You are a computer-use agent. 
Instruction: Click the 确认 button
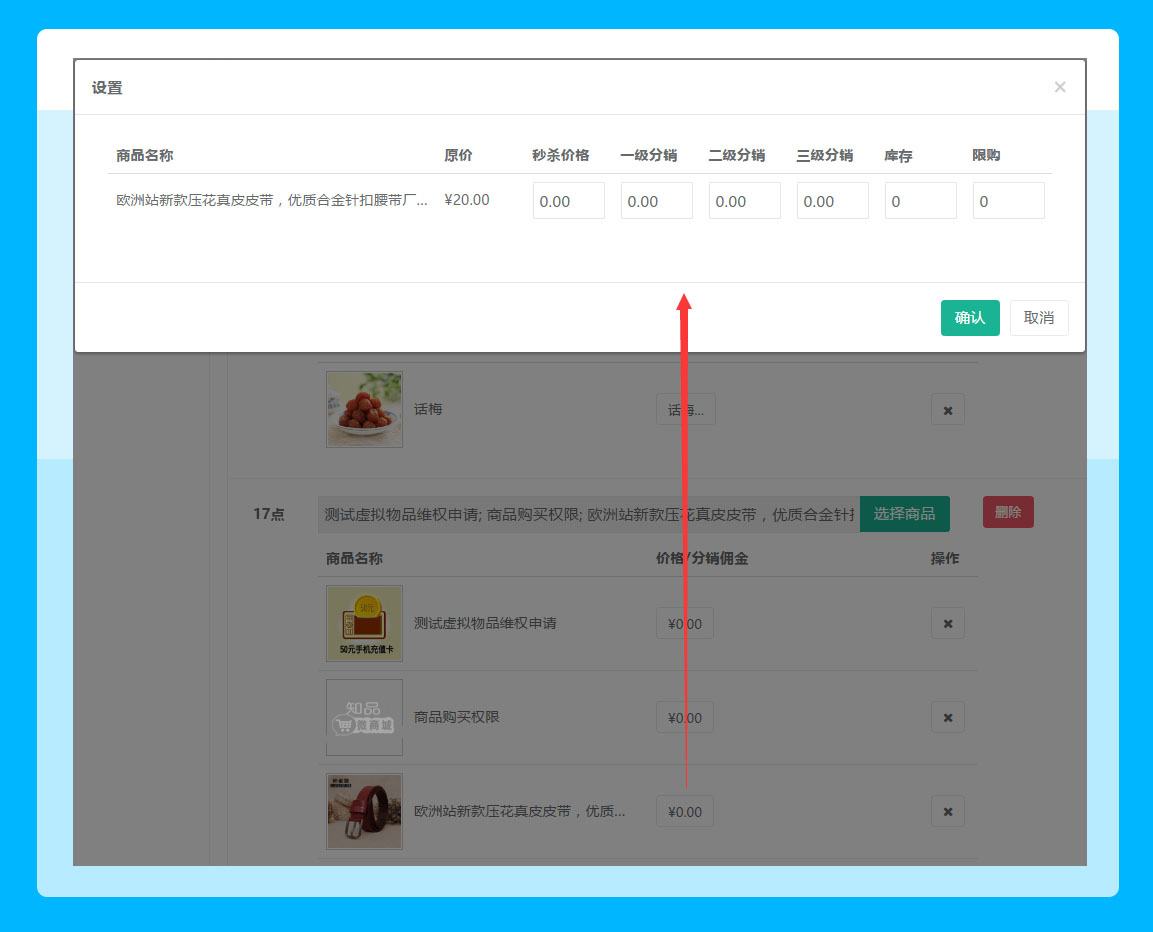(969, 318)
